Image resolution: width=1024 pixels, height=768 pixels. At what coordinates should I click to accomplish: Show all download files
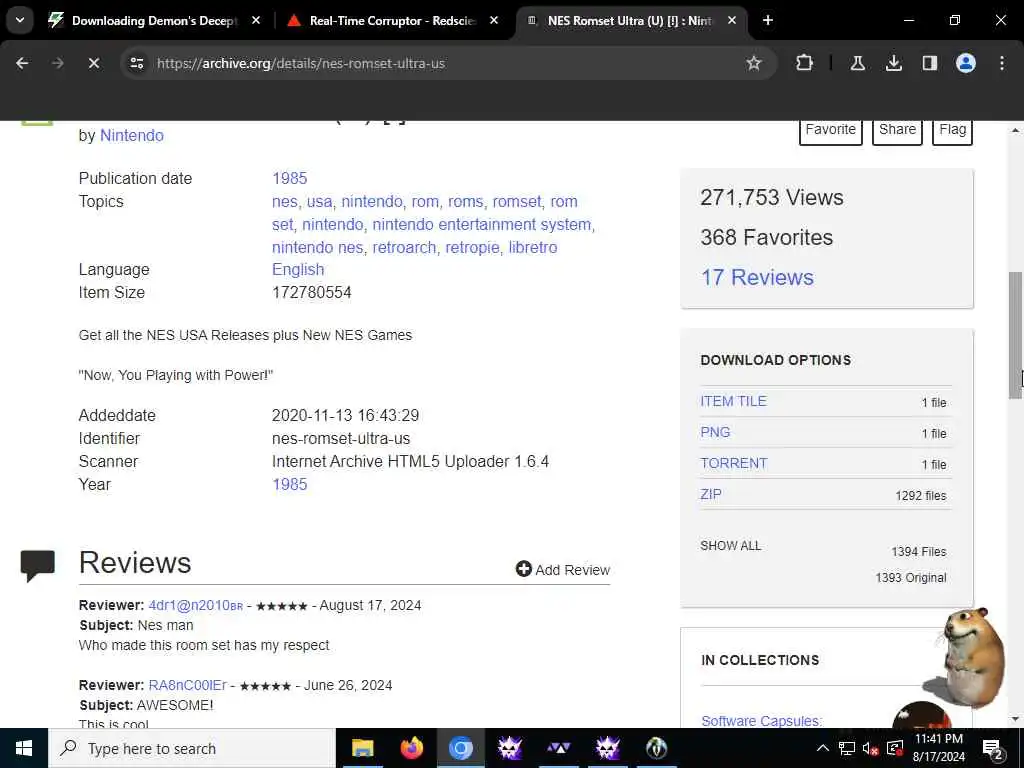point(730,546)
